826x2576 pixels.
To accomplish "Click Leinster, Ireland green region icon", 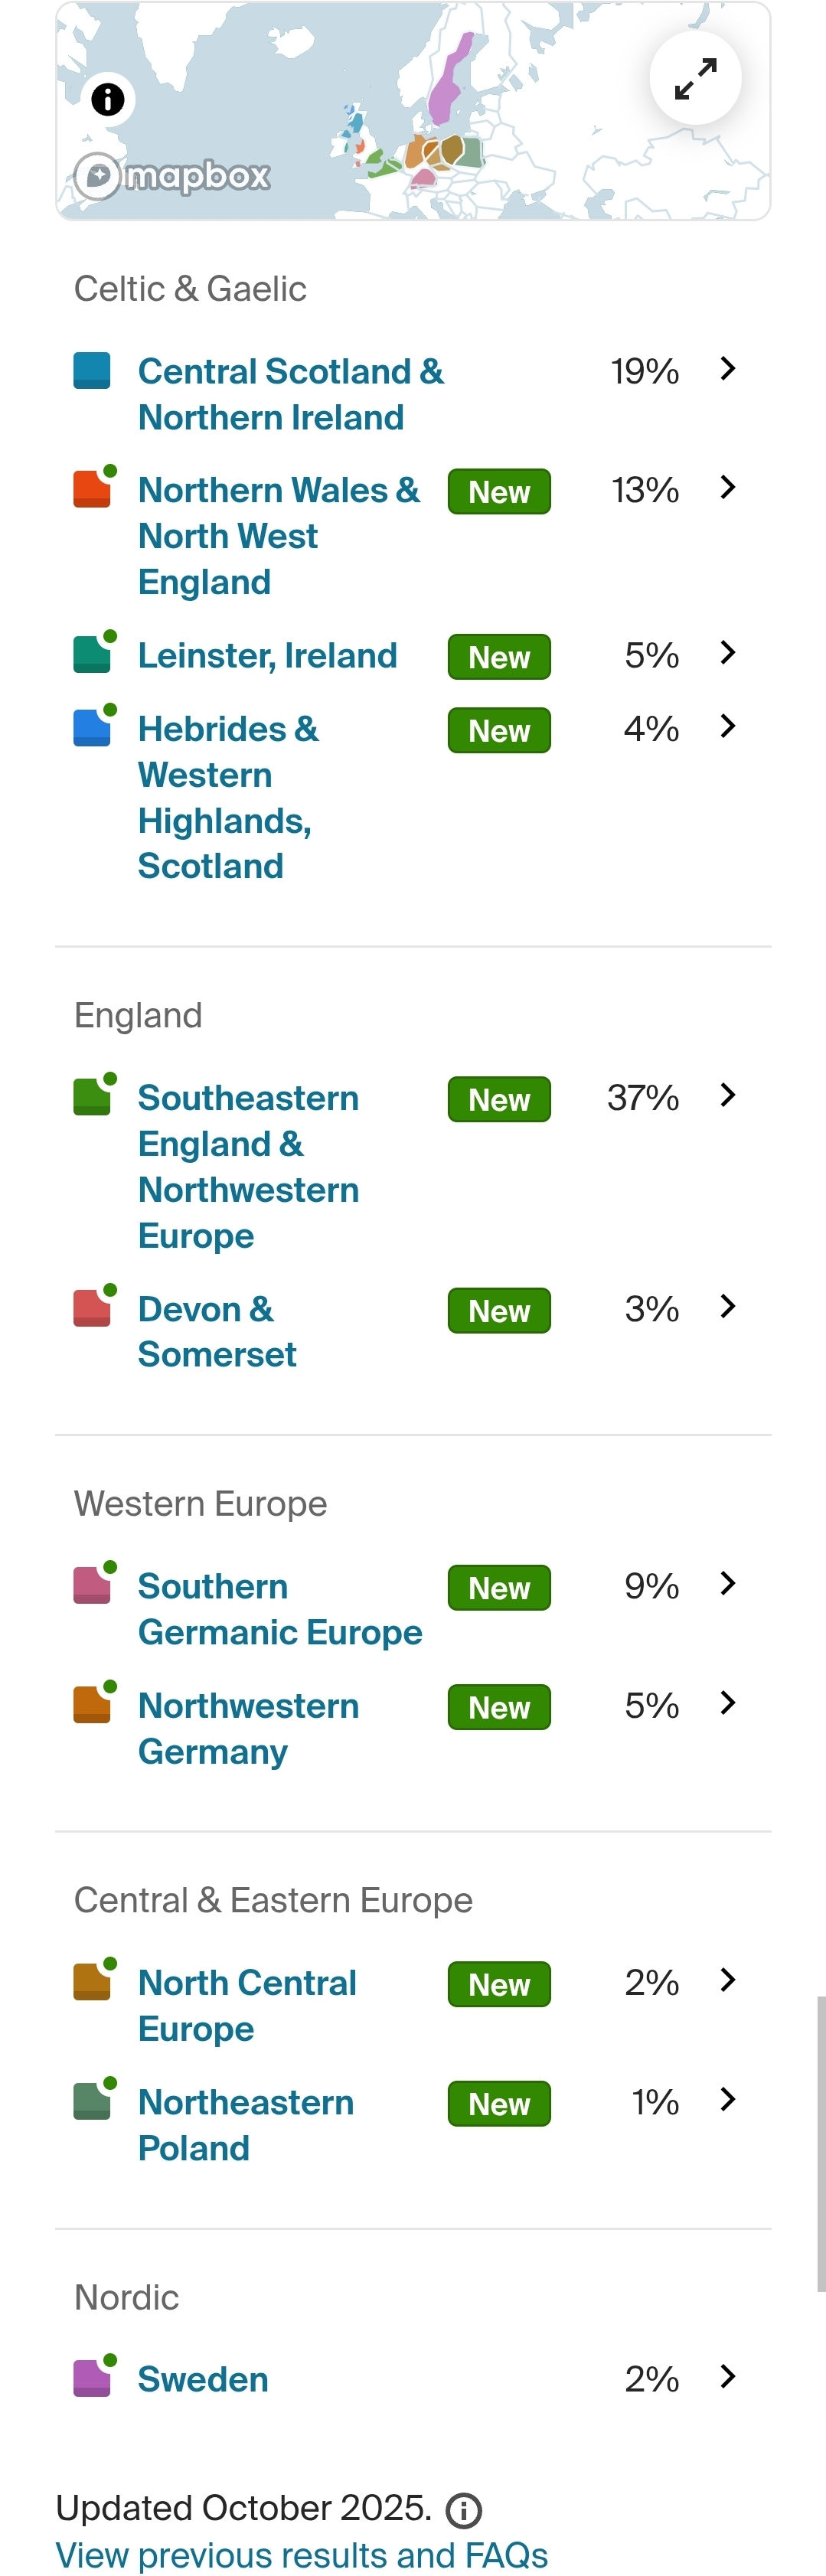I will [x=92, y=654].
